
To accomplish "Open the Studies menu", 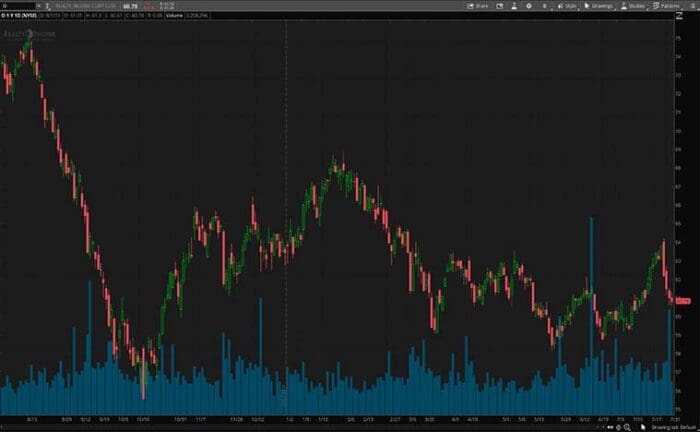I will coord(633,6).
